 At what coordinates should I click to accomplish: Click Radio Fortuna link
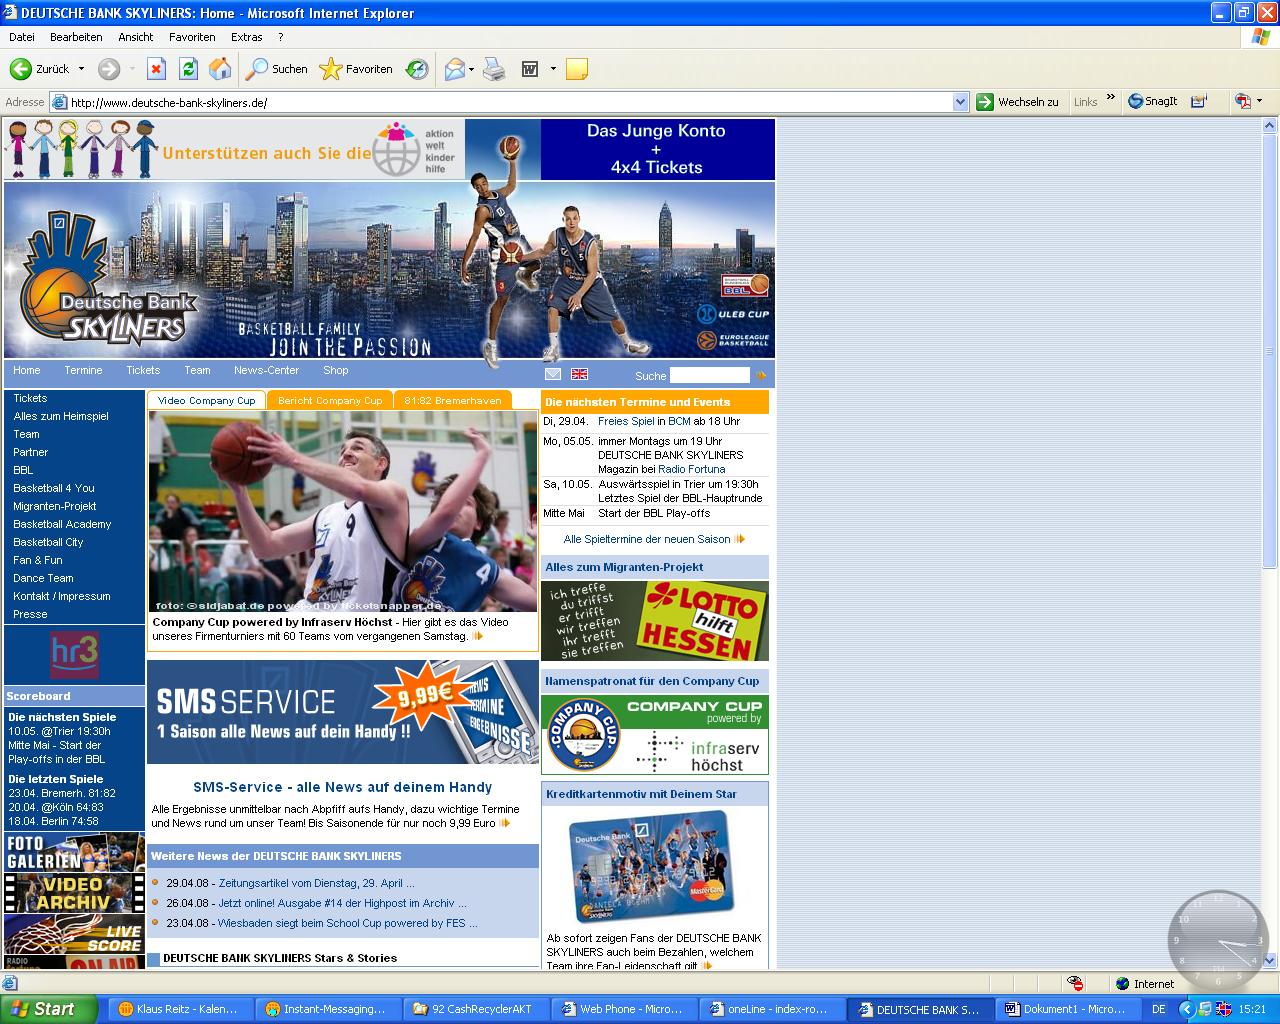[692, 469]
